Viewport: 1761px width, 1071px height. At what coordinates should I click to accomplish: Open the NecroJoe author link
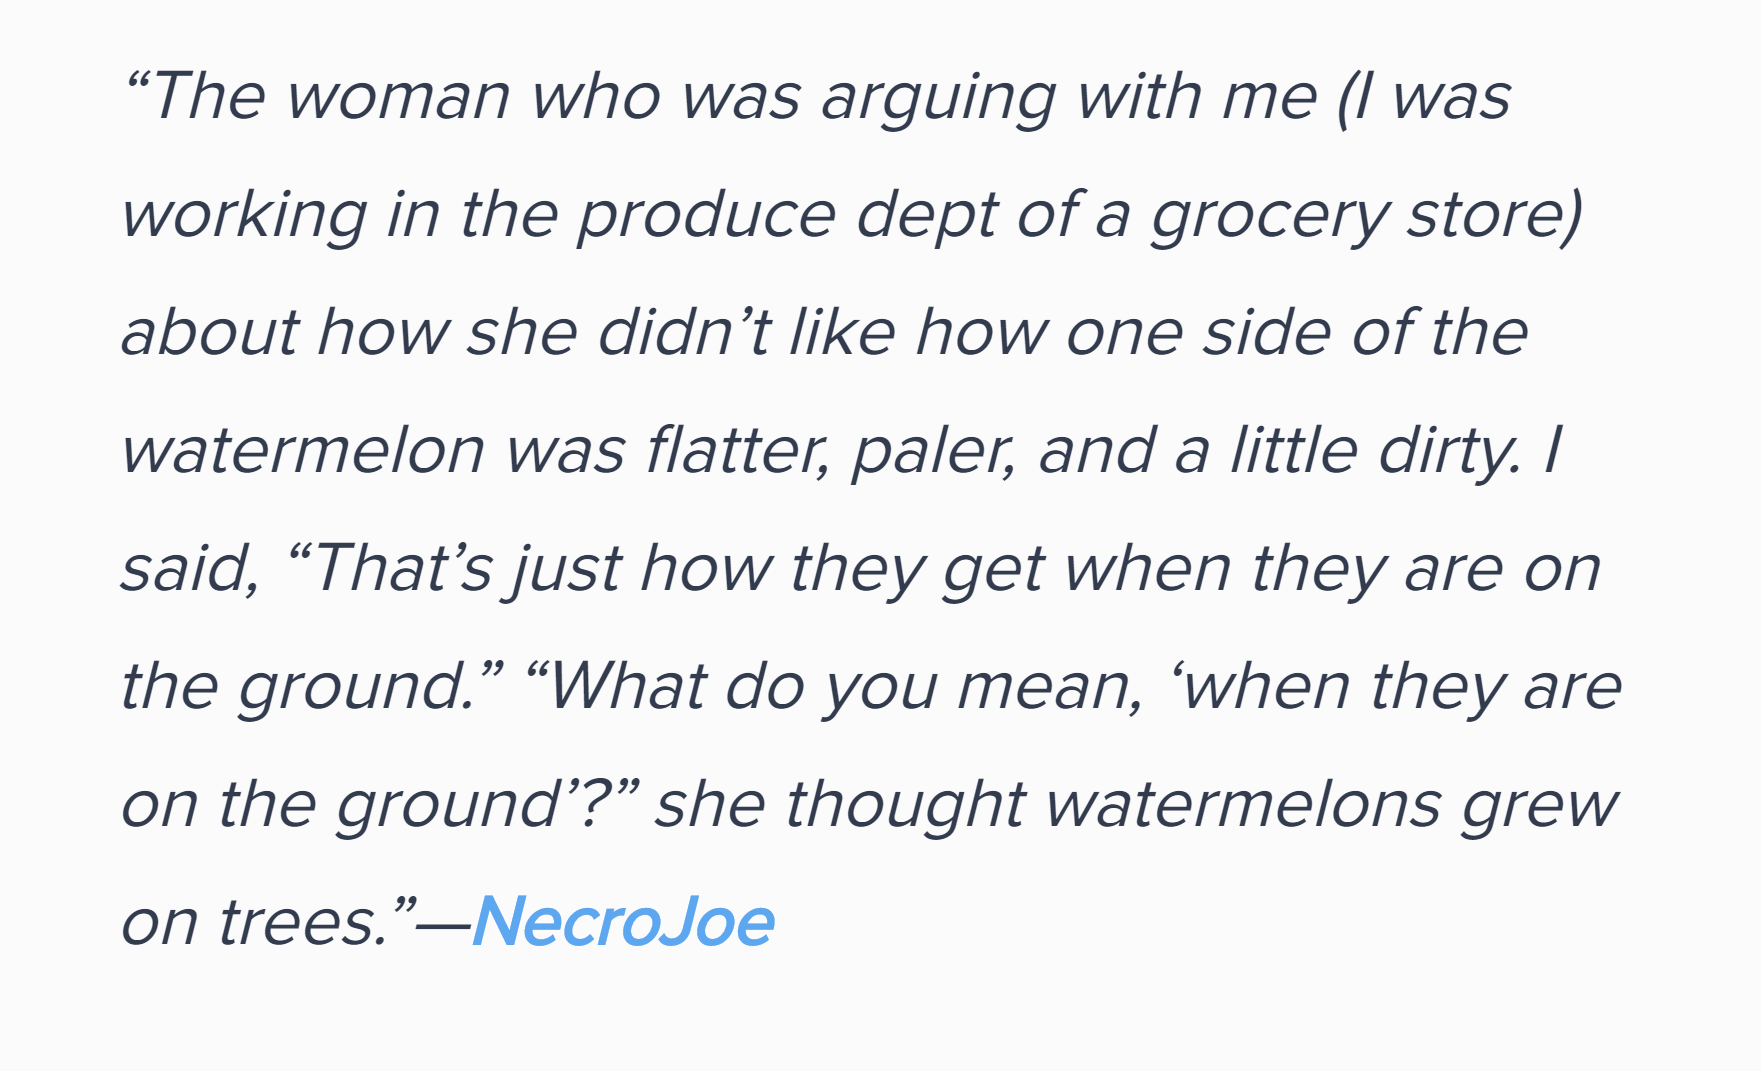(623, 921)
